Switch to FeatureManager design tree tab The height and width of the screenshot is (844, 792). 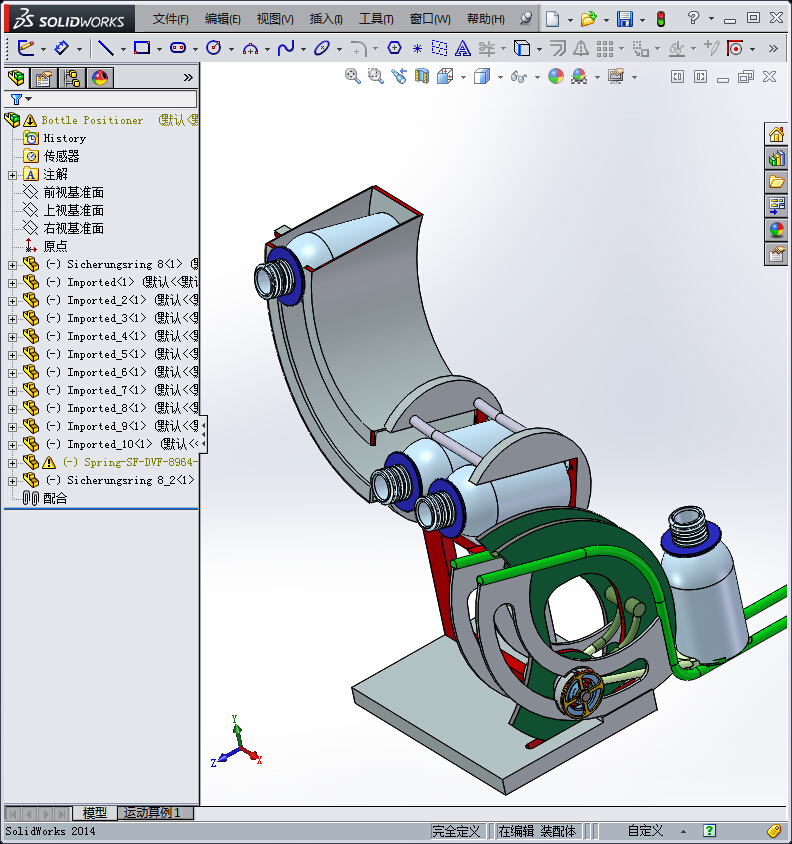[x=17, y=78]
